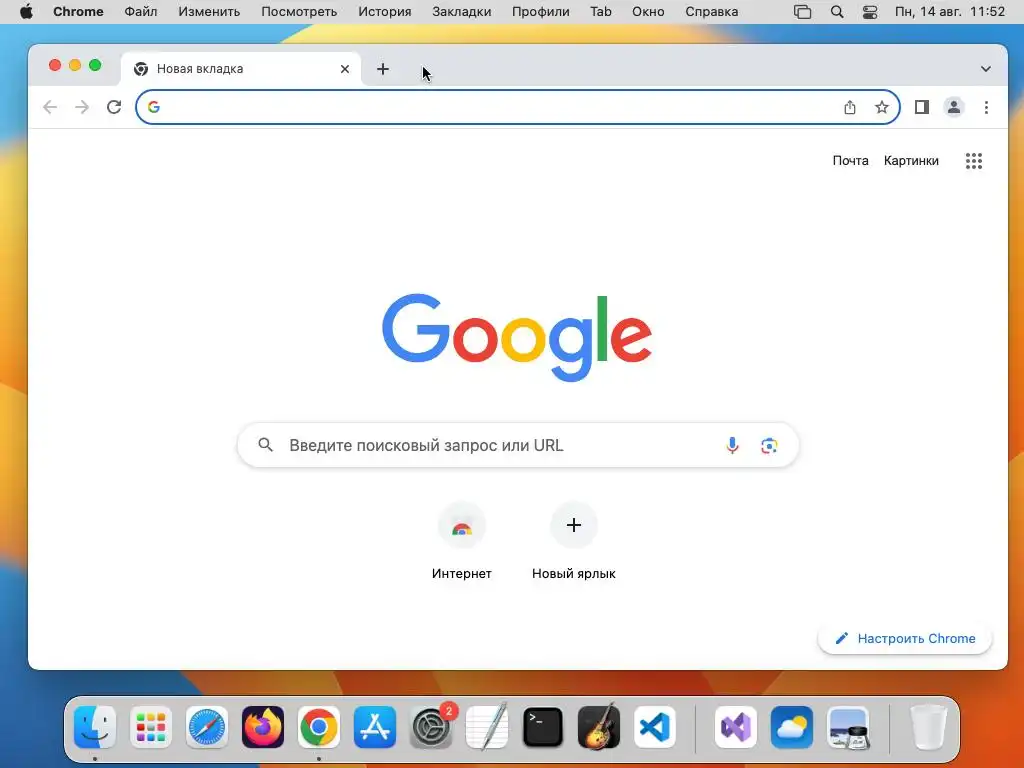Open the Tab menu
The image size is (1024, 768).
click(601, 12)
